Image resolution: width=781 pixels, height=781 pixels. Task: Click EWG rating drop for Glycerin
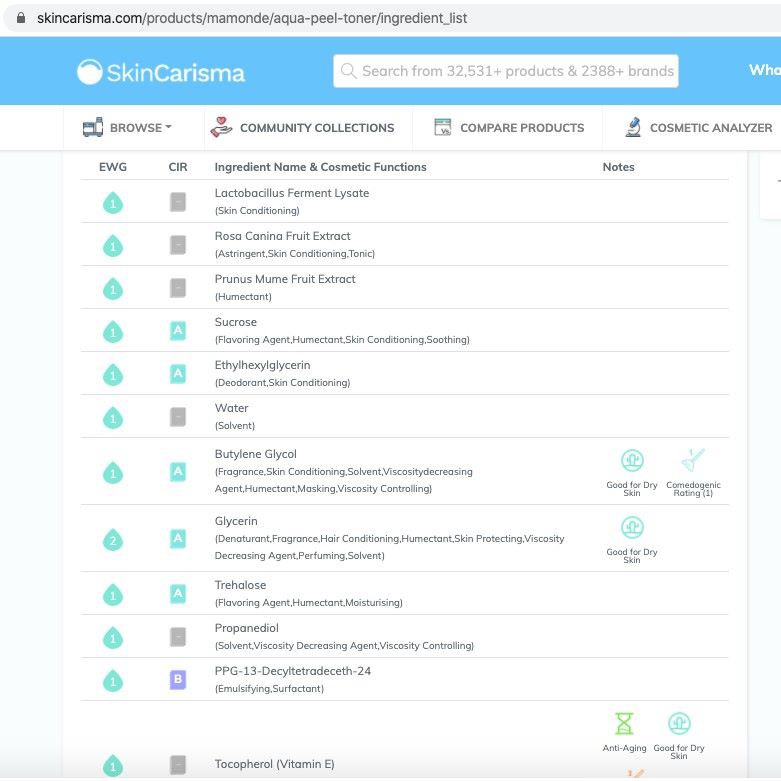(113, 540)
